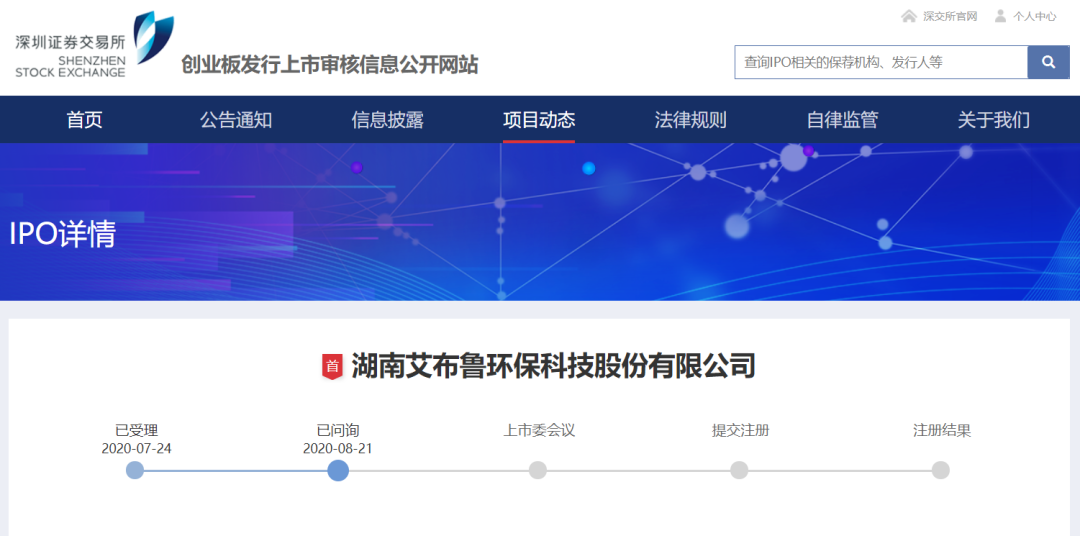Open the 自律监管 menu

click(842, 120)
